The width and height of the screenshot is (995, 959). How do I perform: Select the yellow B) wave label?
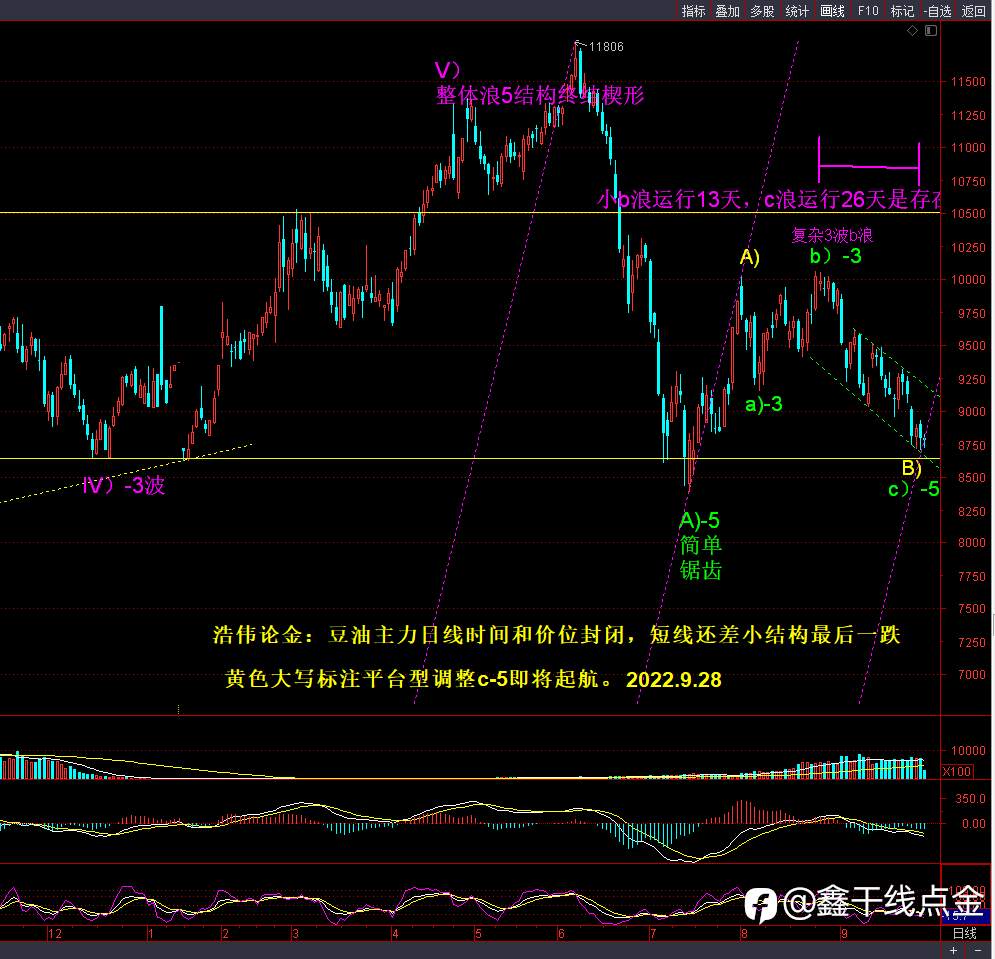(912, 468)
